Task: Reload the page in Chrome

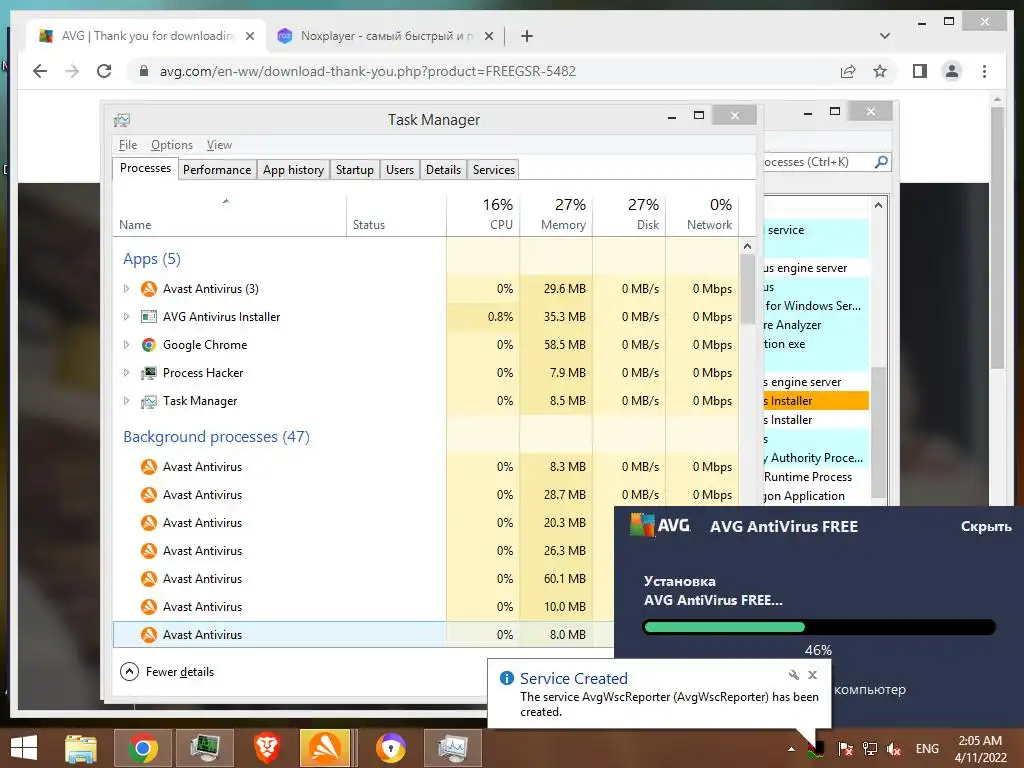Action: tap(104, 71)
